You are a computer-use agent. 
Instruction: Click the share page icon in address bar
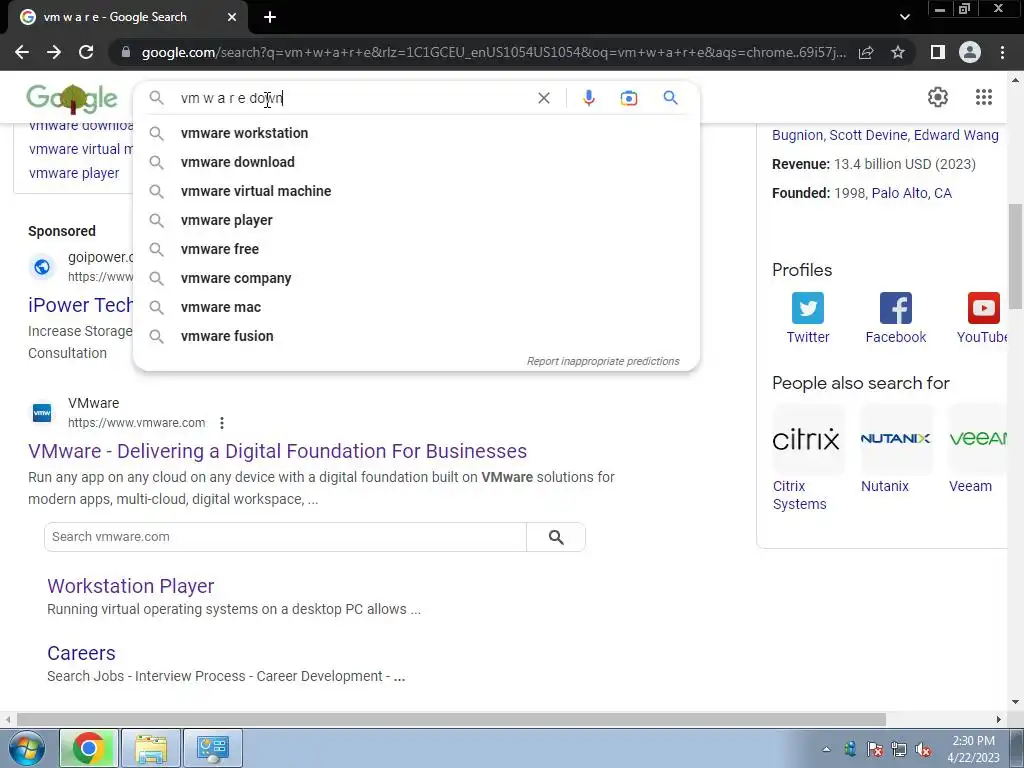pos(866,52)
